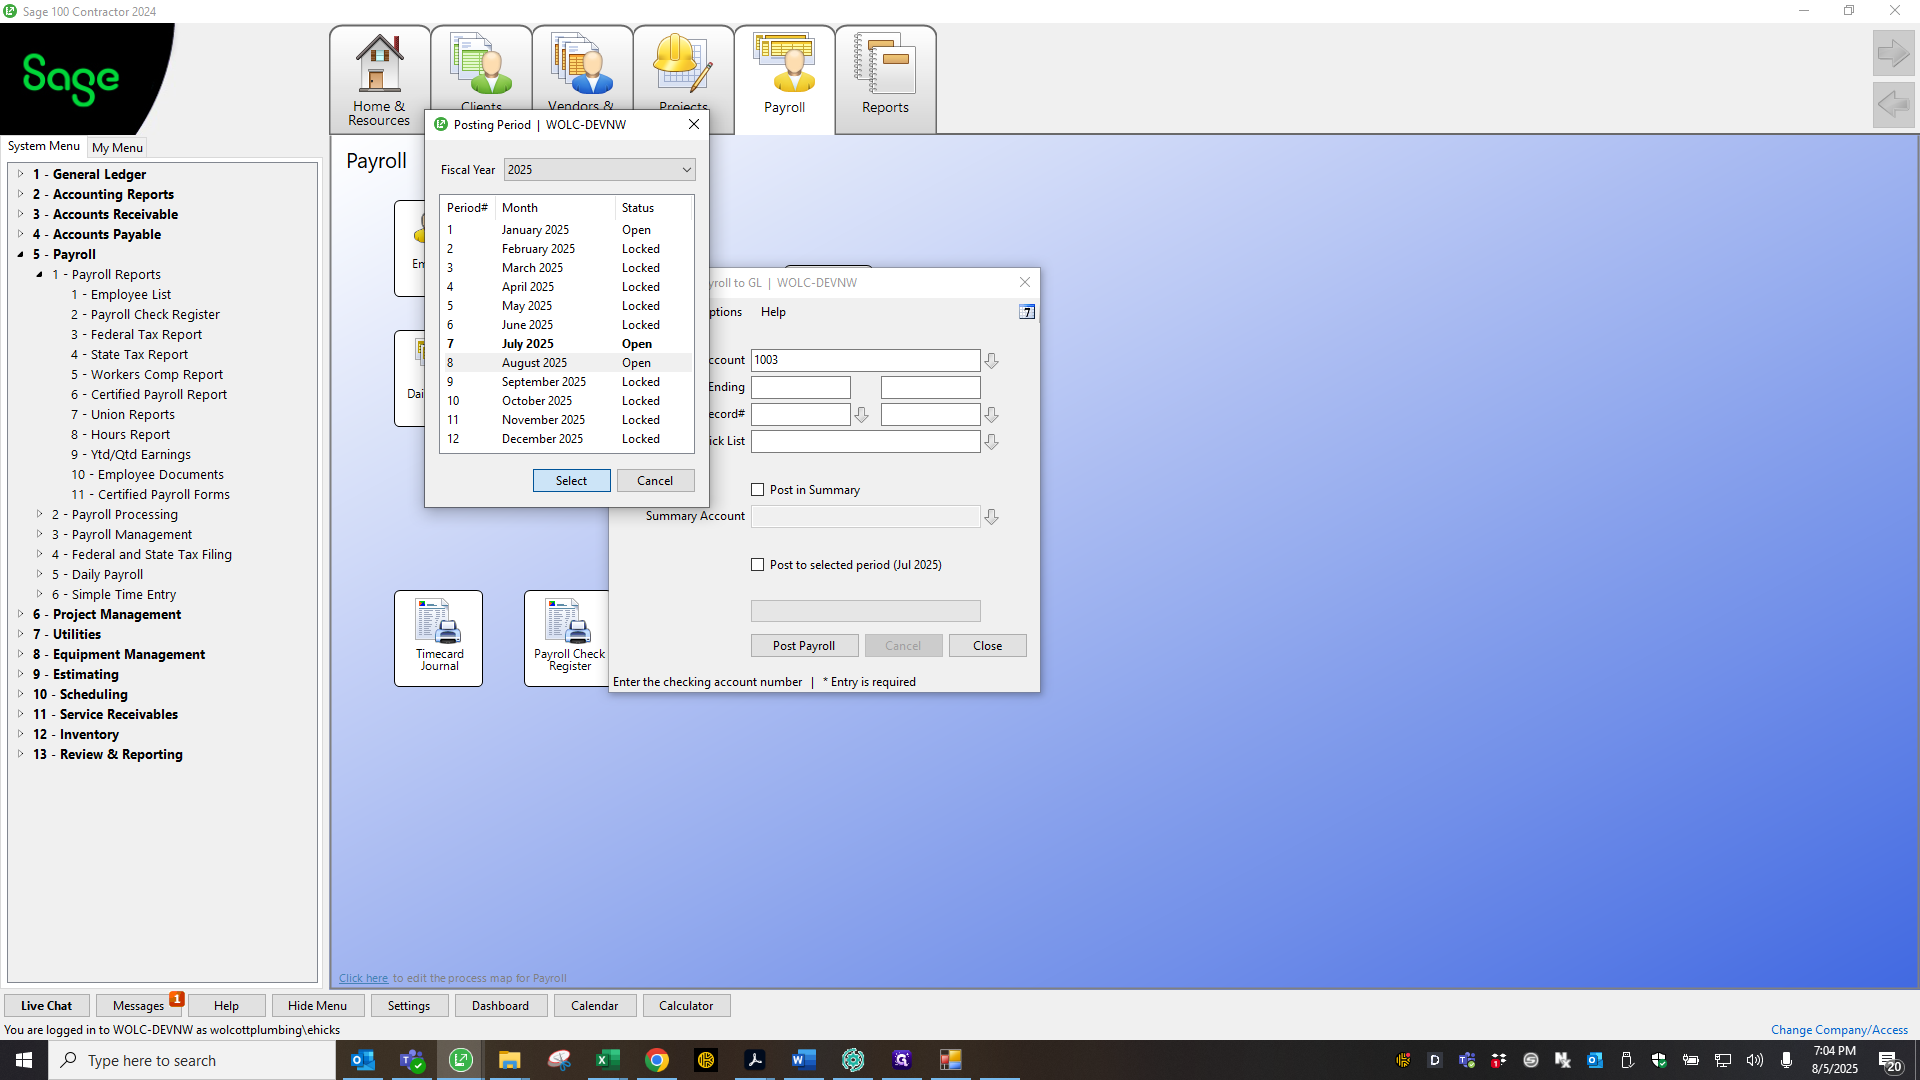The height and width of the screenshot is (1080, 1920).
Task: Open 6 - Certified Payroll Report item
Action: pyautogui.click(x=148, y=394)
